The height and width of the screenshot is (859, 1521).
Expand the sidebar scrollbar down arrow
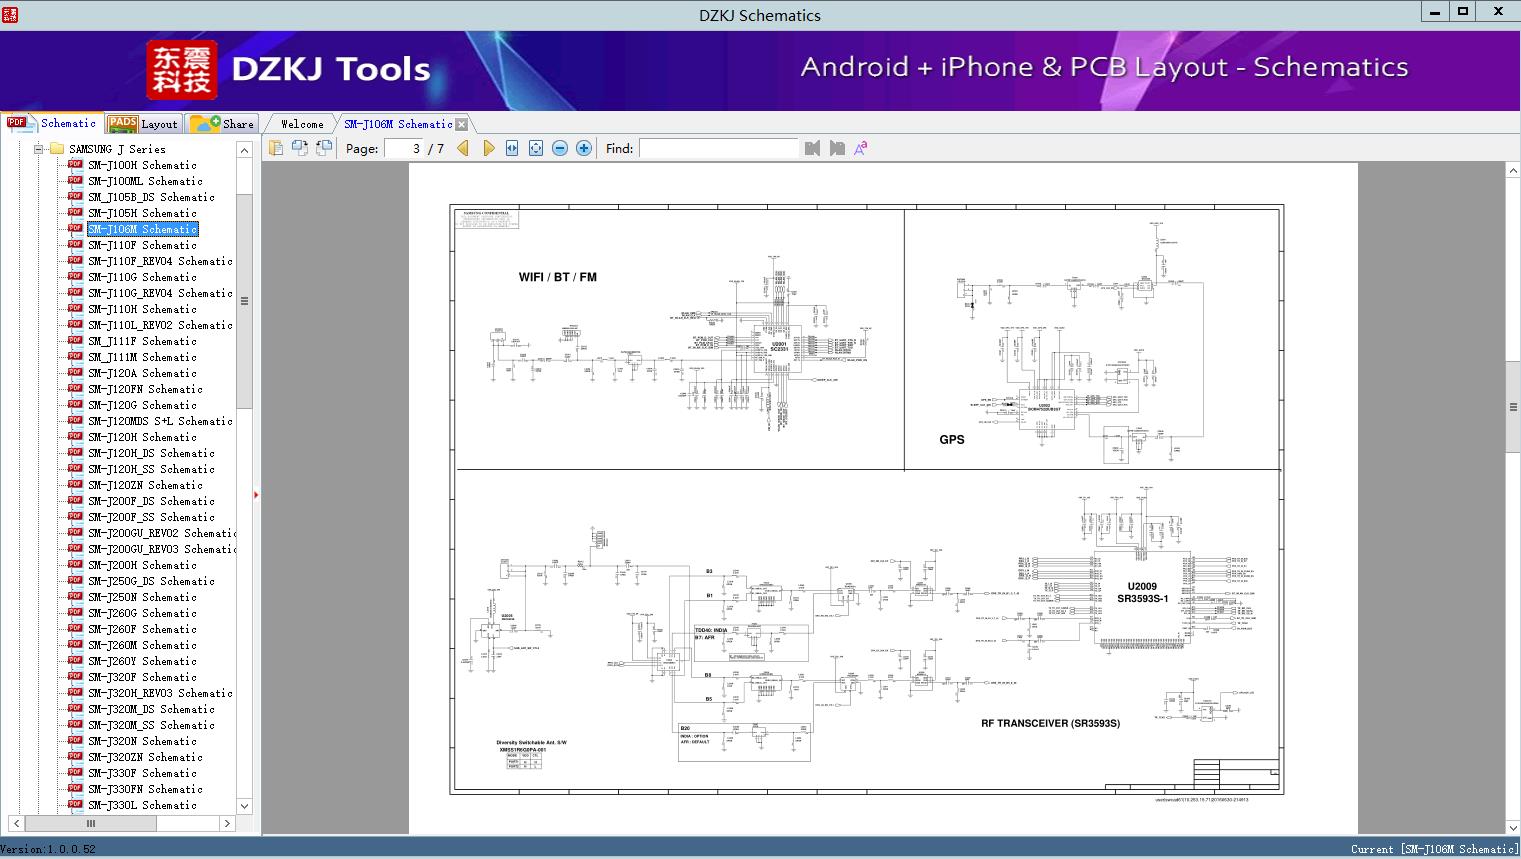tap(244, 806)
